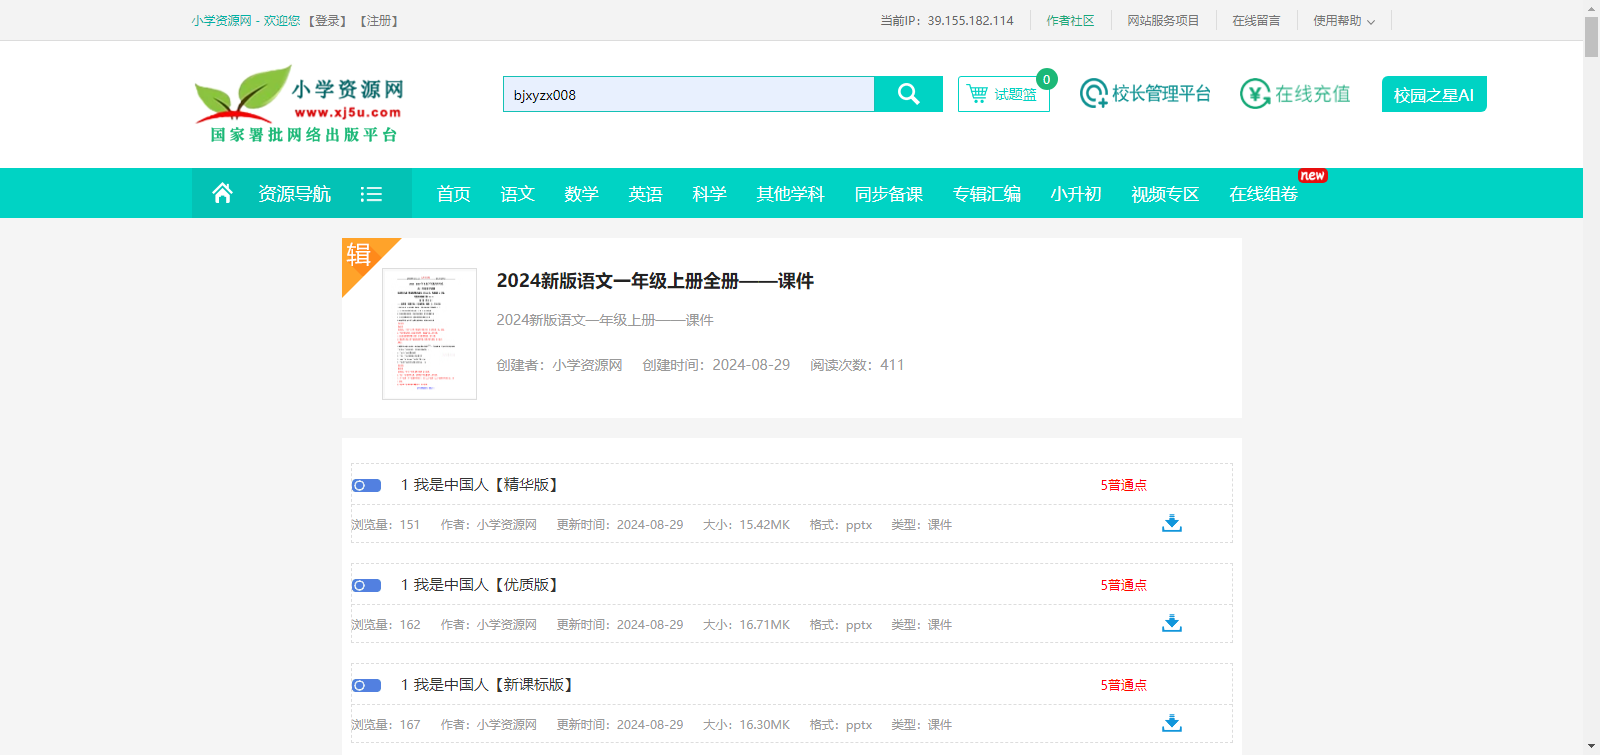Open the 专辑汇编 menu item
This screenshot has height=755, width=1600.
(x=986, y=194)
